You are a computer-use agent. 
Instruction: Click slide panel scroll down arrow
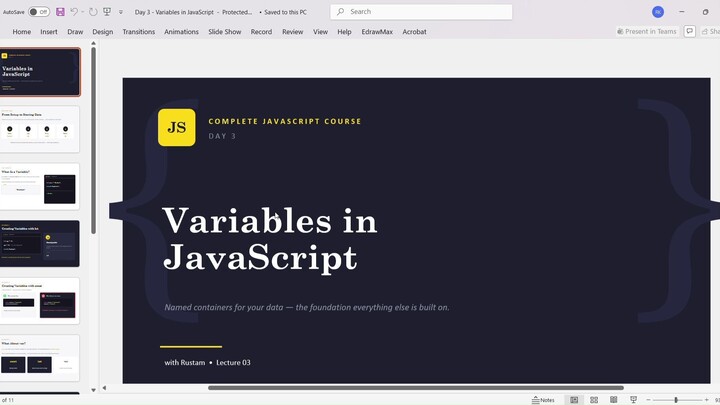93,390
